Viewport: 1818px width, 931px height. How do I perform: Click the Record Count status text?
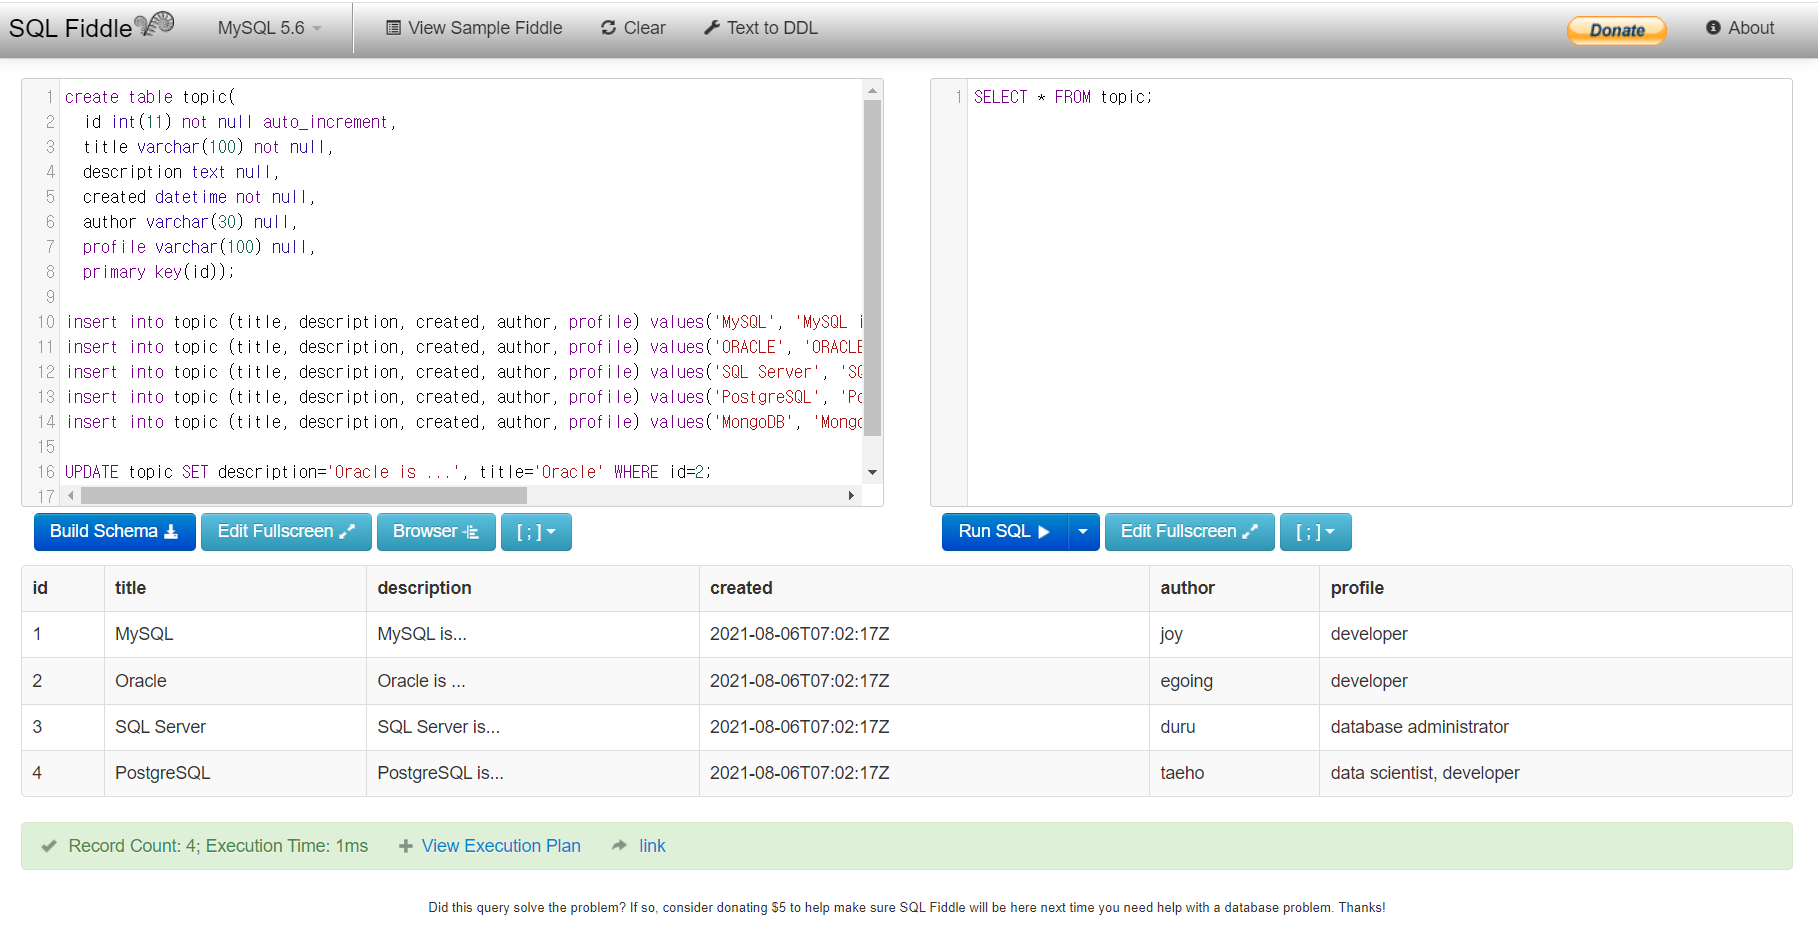(x=218, y=846)
